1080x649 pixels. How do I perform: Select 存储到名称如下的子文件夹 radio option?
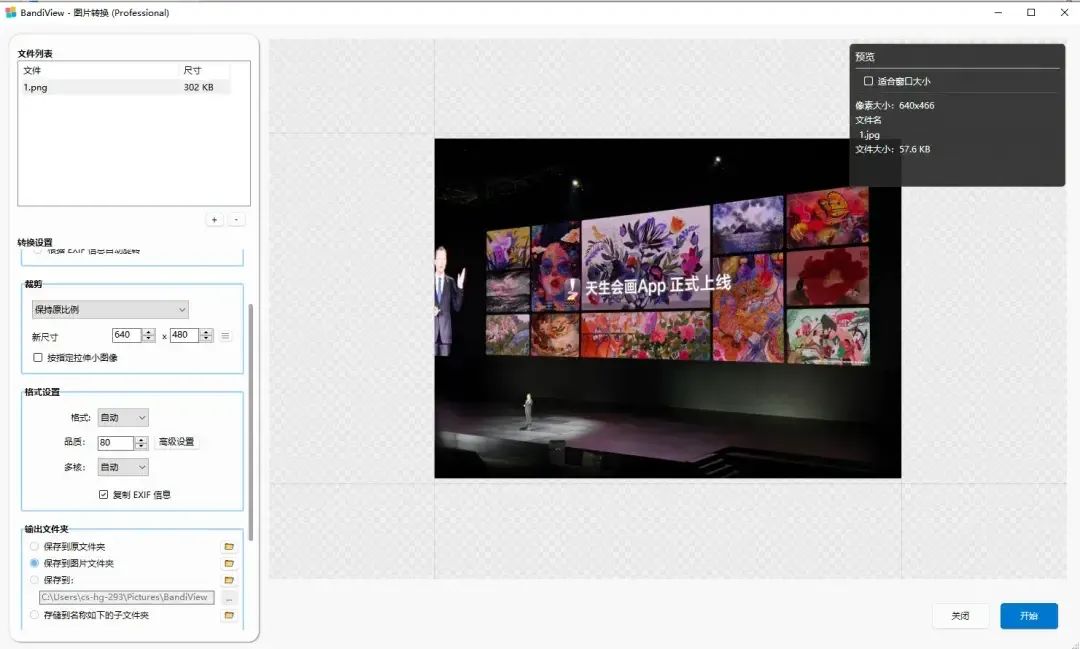pyautogui.click(x=34, y=615)
